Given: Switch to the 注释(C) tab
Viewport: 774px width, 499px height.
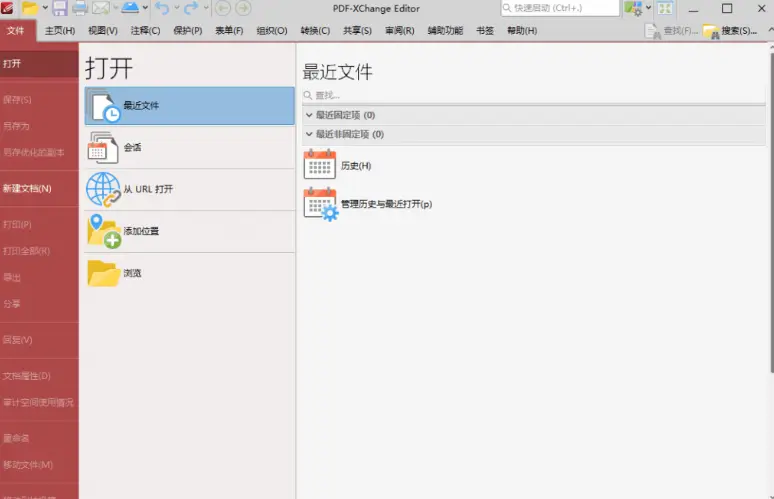Looking at the screenshot, I should [x=145, y=31].
